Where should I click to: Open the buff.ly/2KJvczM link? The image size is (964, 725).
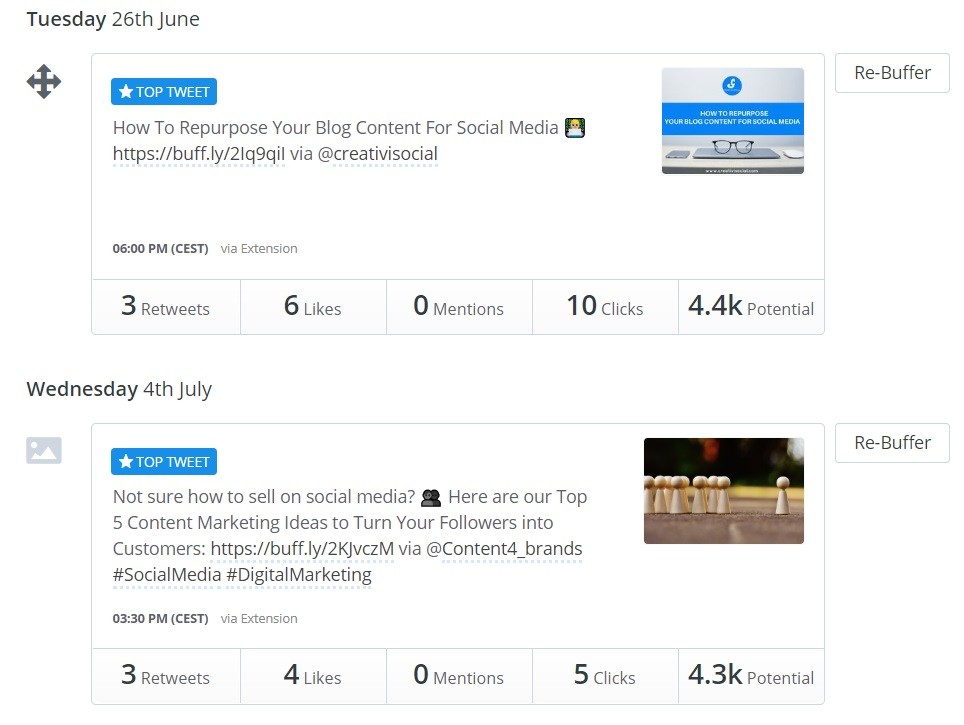(302, 549)
